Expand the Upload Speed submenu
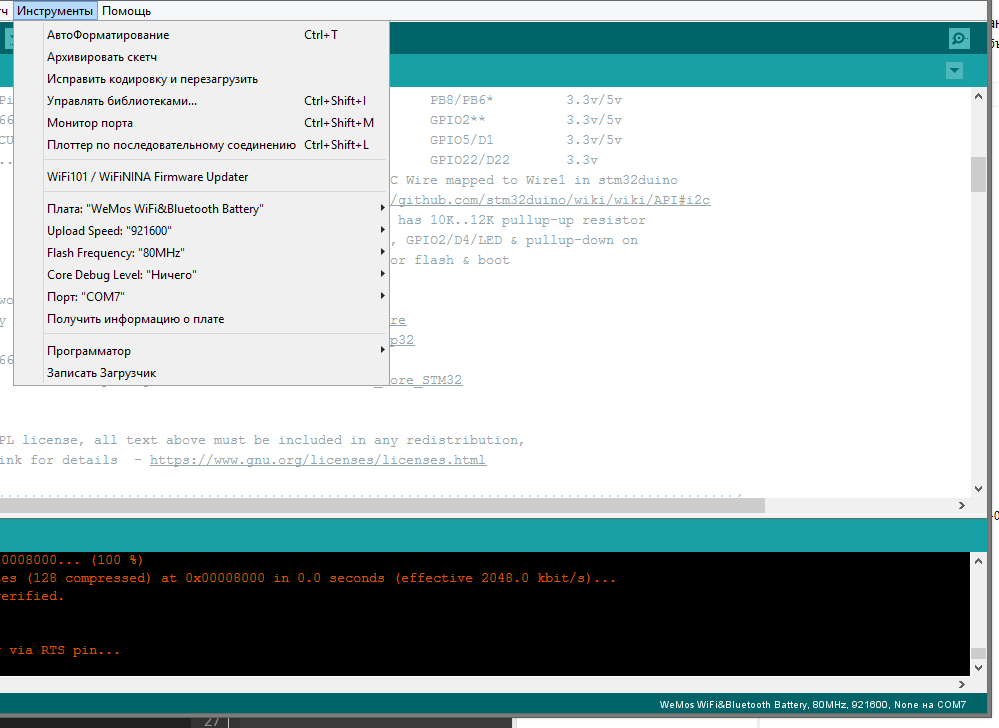999x728 pixels. pos(201,231)
